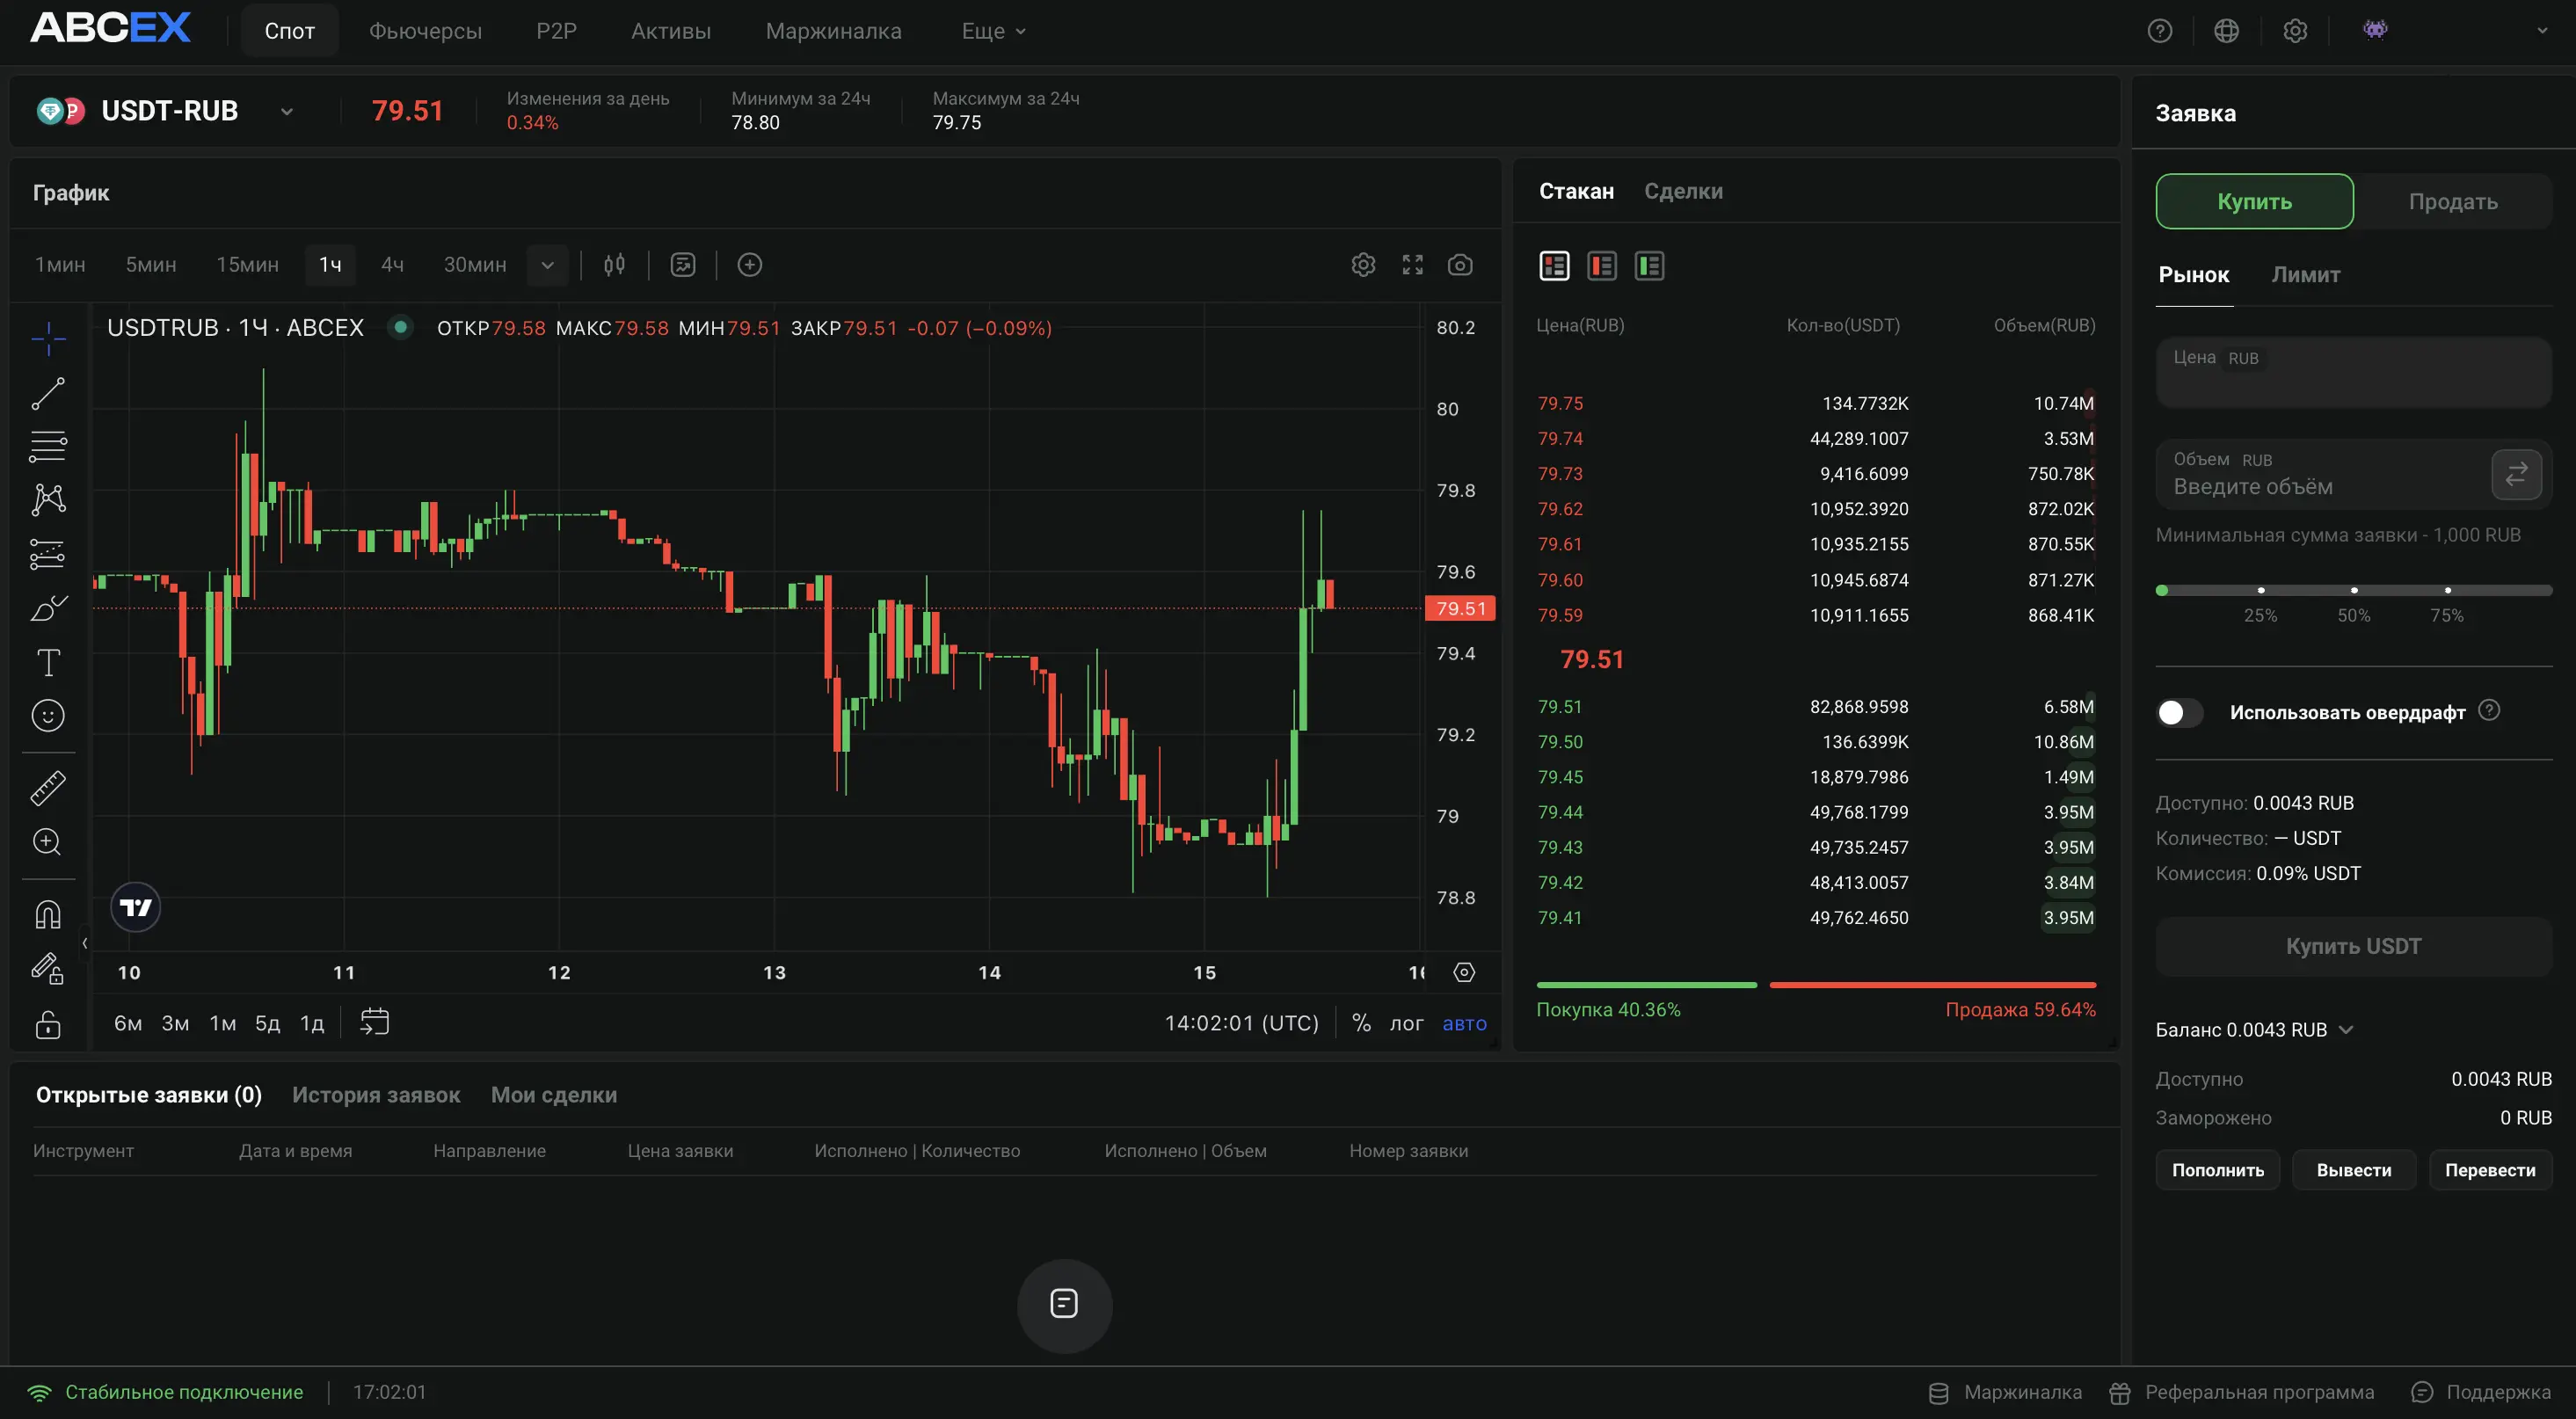This screenshot has height=1419, width=2576.
Task: Toggle the overdraft usage switch
Action: pyautogui.click(x=2180, y=712)
